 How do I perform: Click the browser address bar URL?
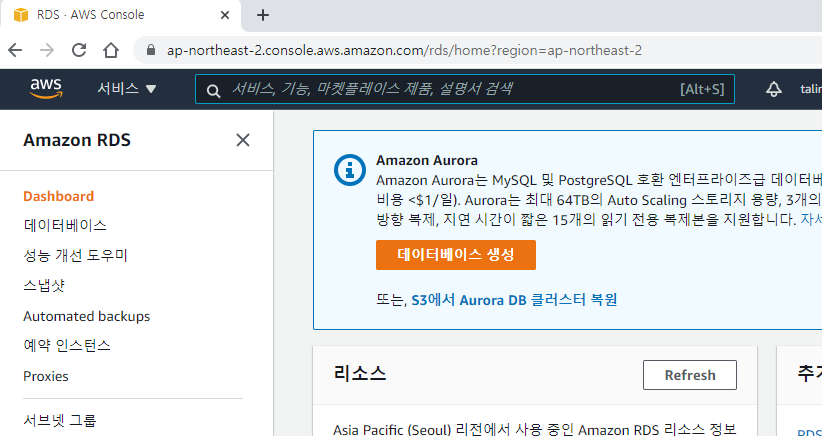[x=404, y=50]
